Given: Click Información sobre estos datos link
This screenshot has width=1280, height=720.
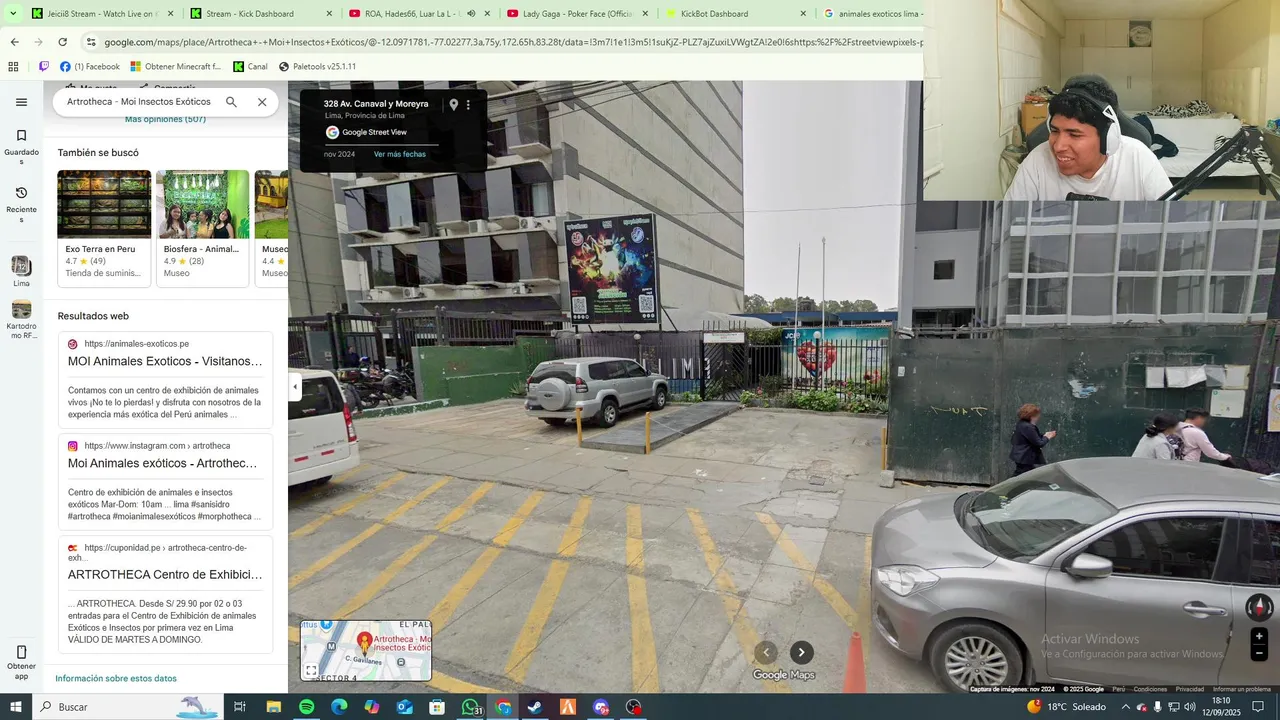Looking at the screenshot, I should click(116, 678).
